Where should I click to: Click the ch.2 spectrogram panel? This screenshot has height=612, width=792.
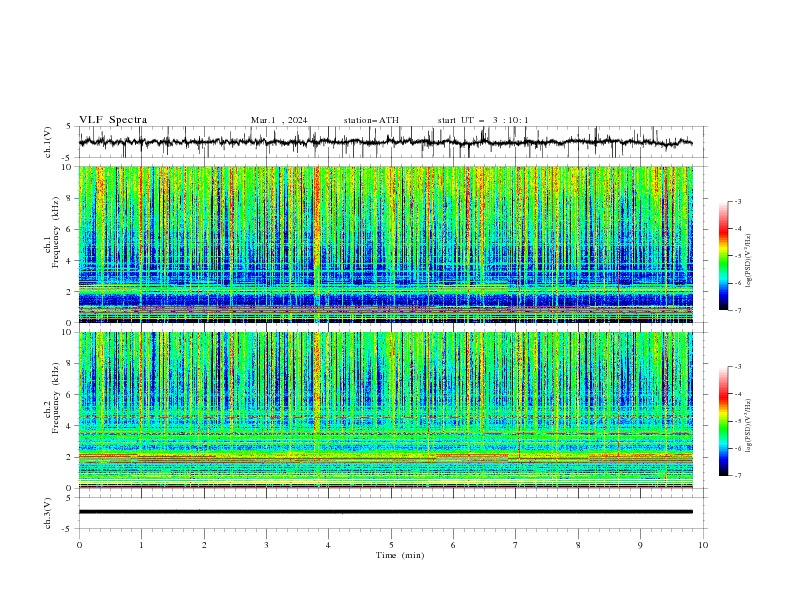click(x=386, y=410)
